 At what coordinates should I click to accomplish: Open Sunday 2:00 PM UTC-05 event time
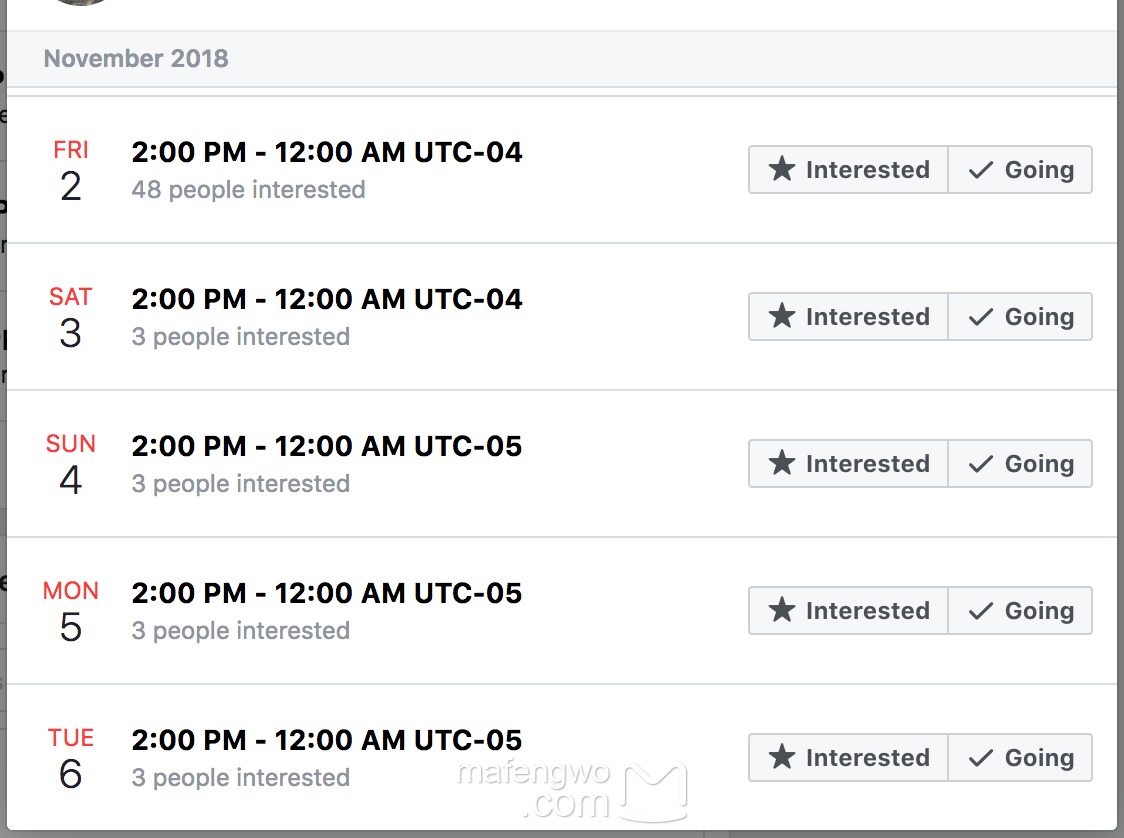click(327, 446)
